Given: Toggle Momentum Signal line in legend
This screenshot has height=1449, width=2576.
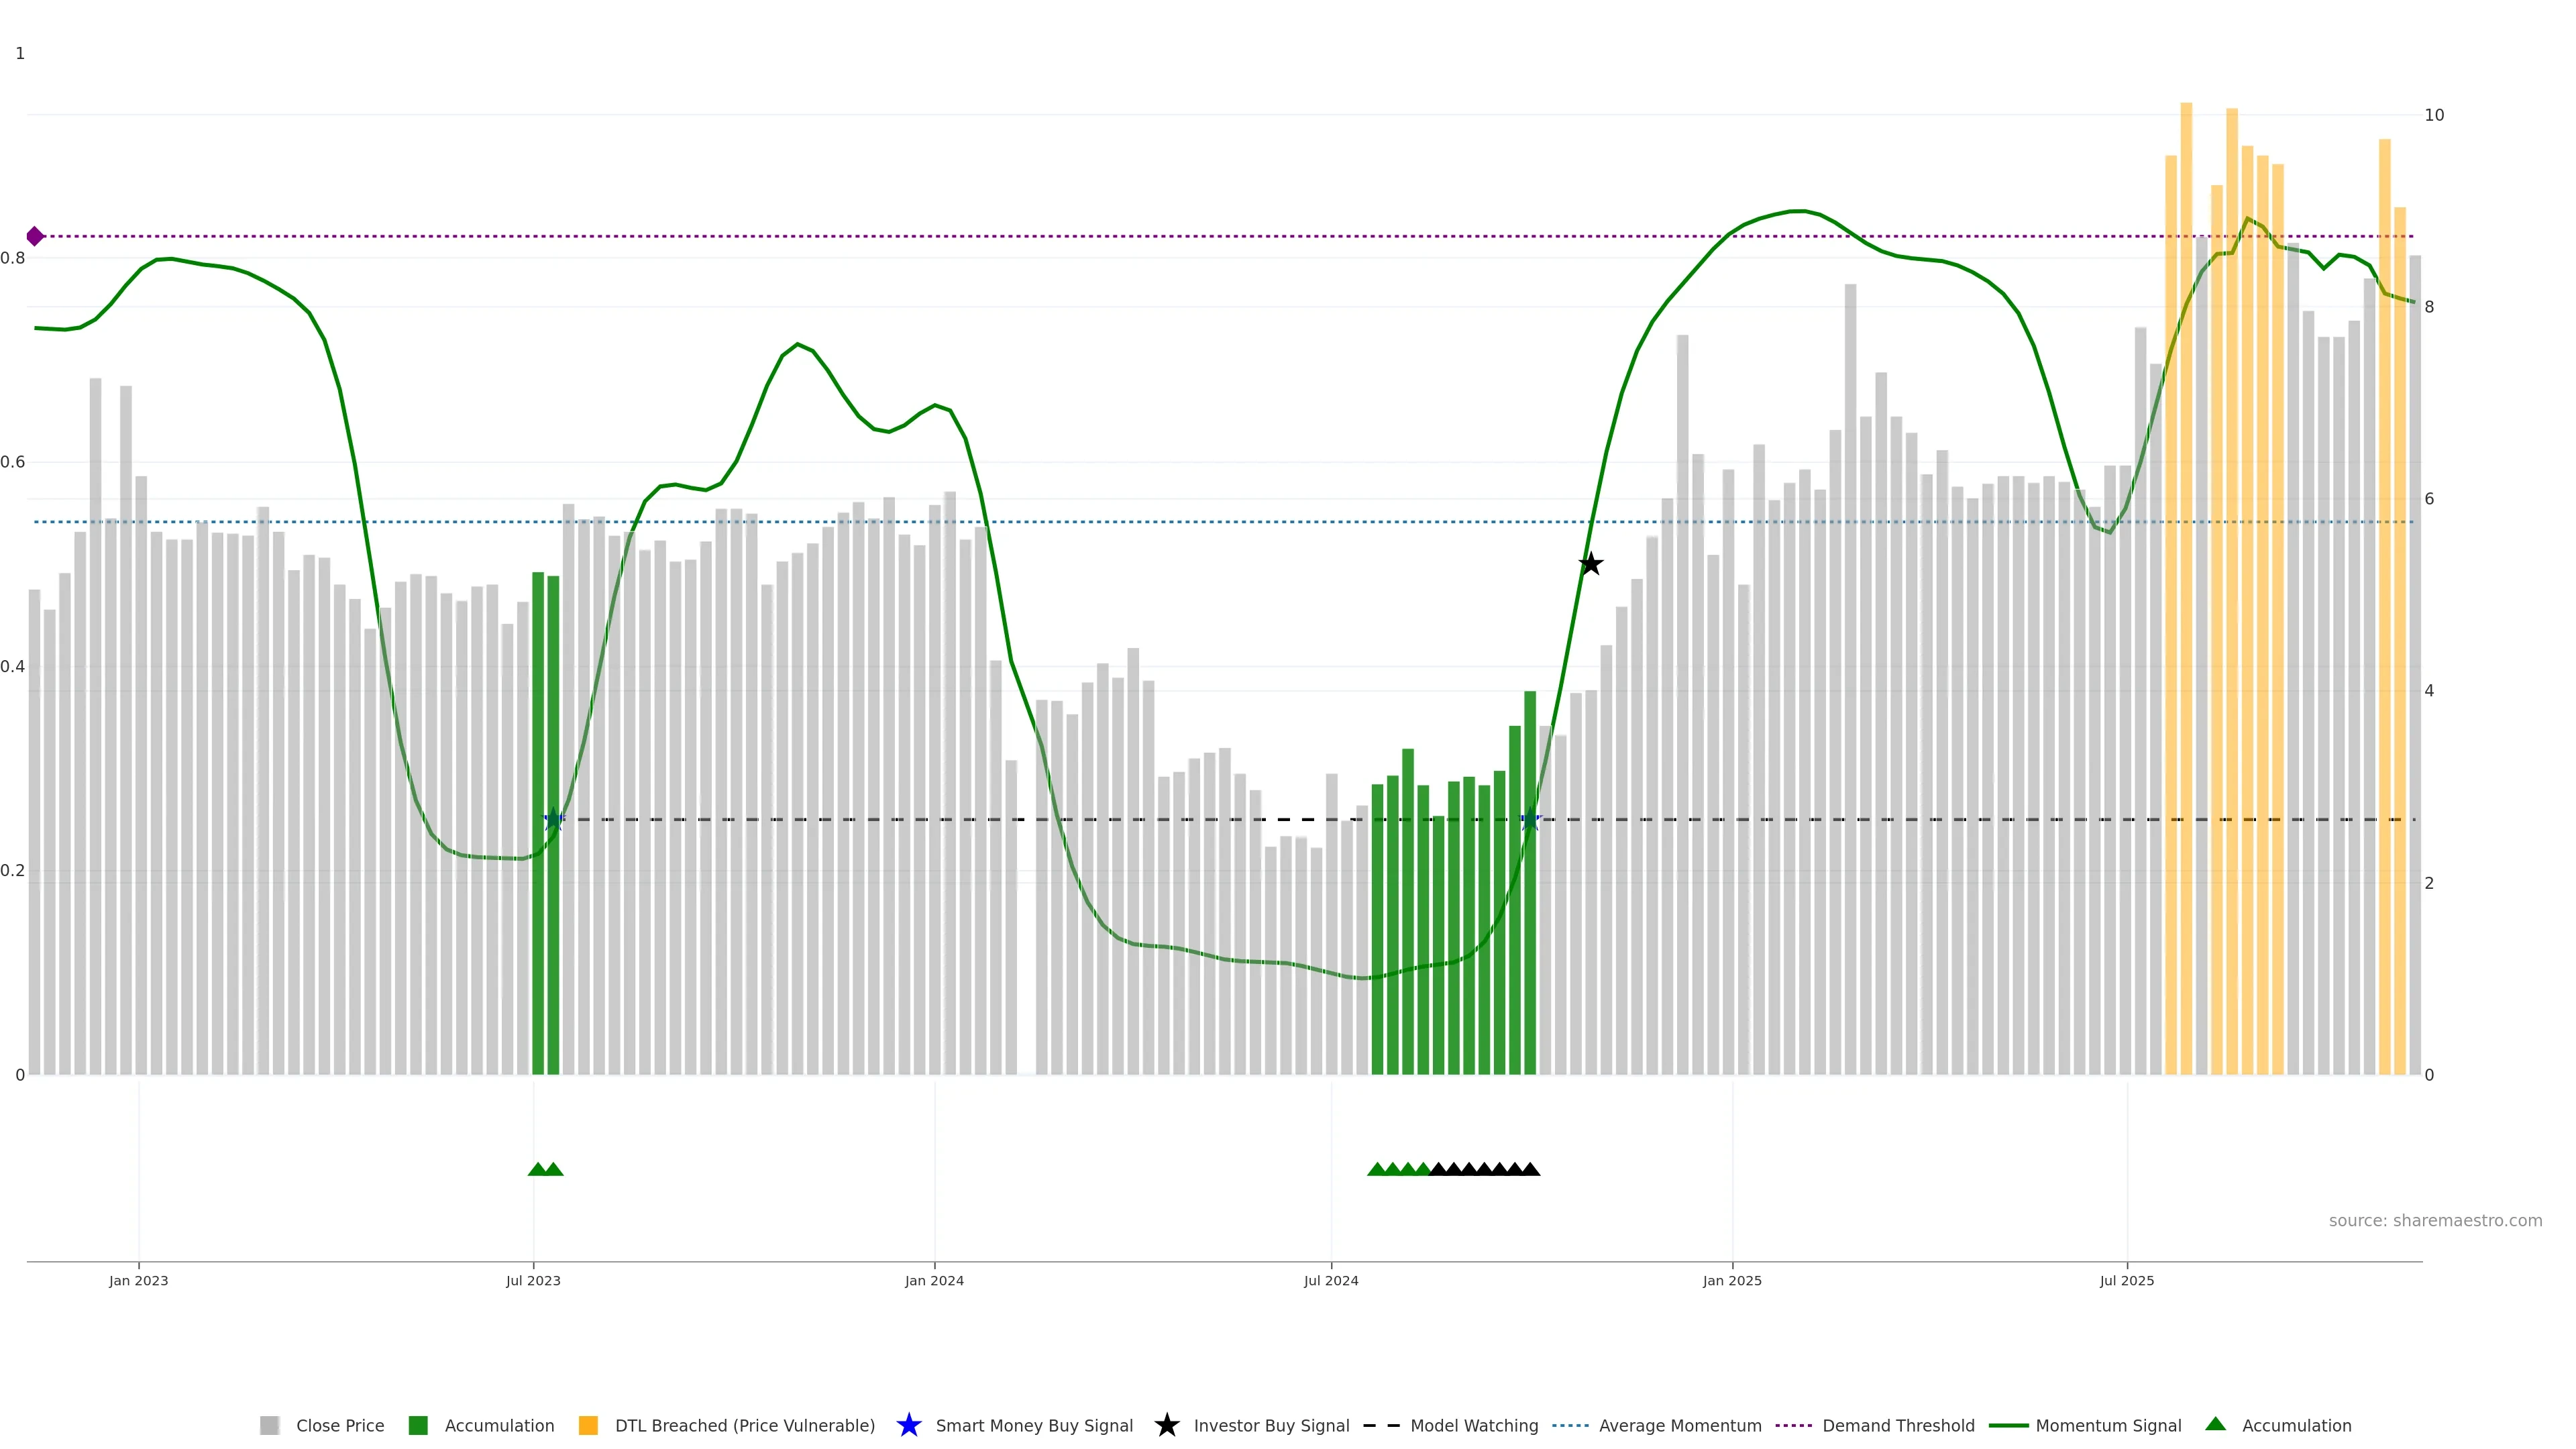Looking at the screenshot, I should 2108,1425.
